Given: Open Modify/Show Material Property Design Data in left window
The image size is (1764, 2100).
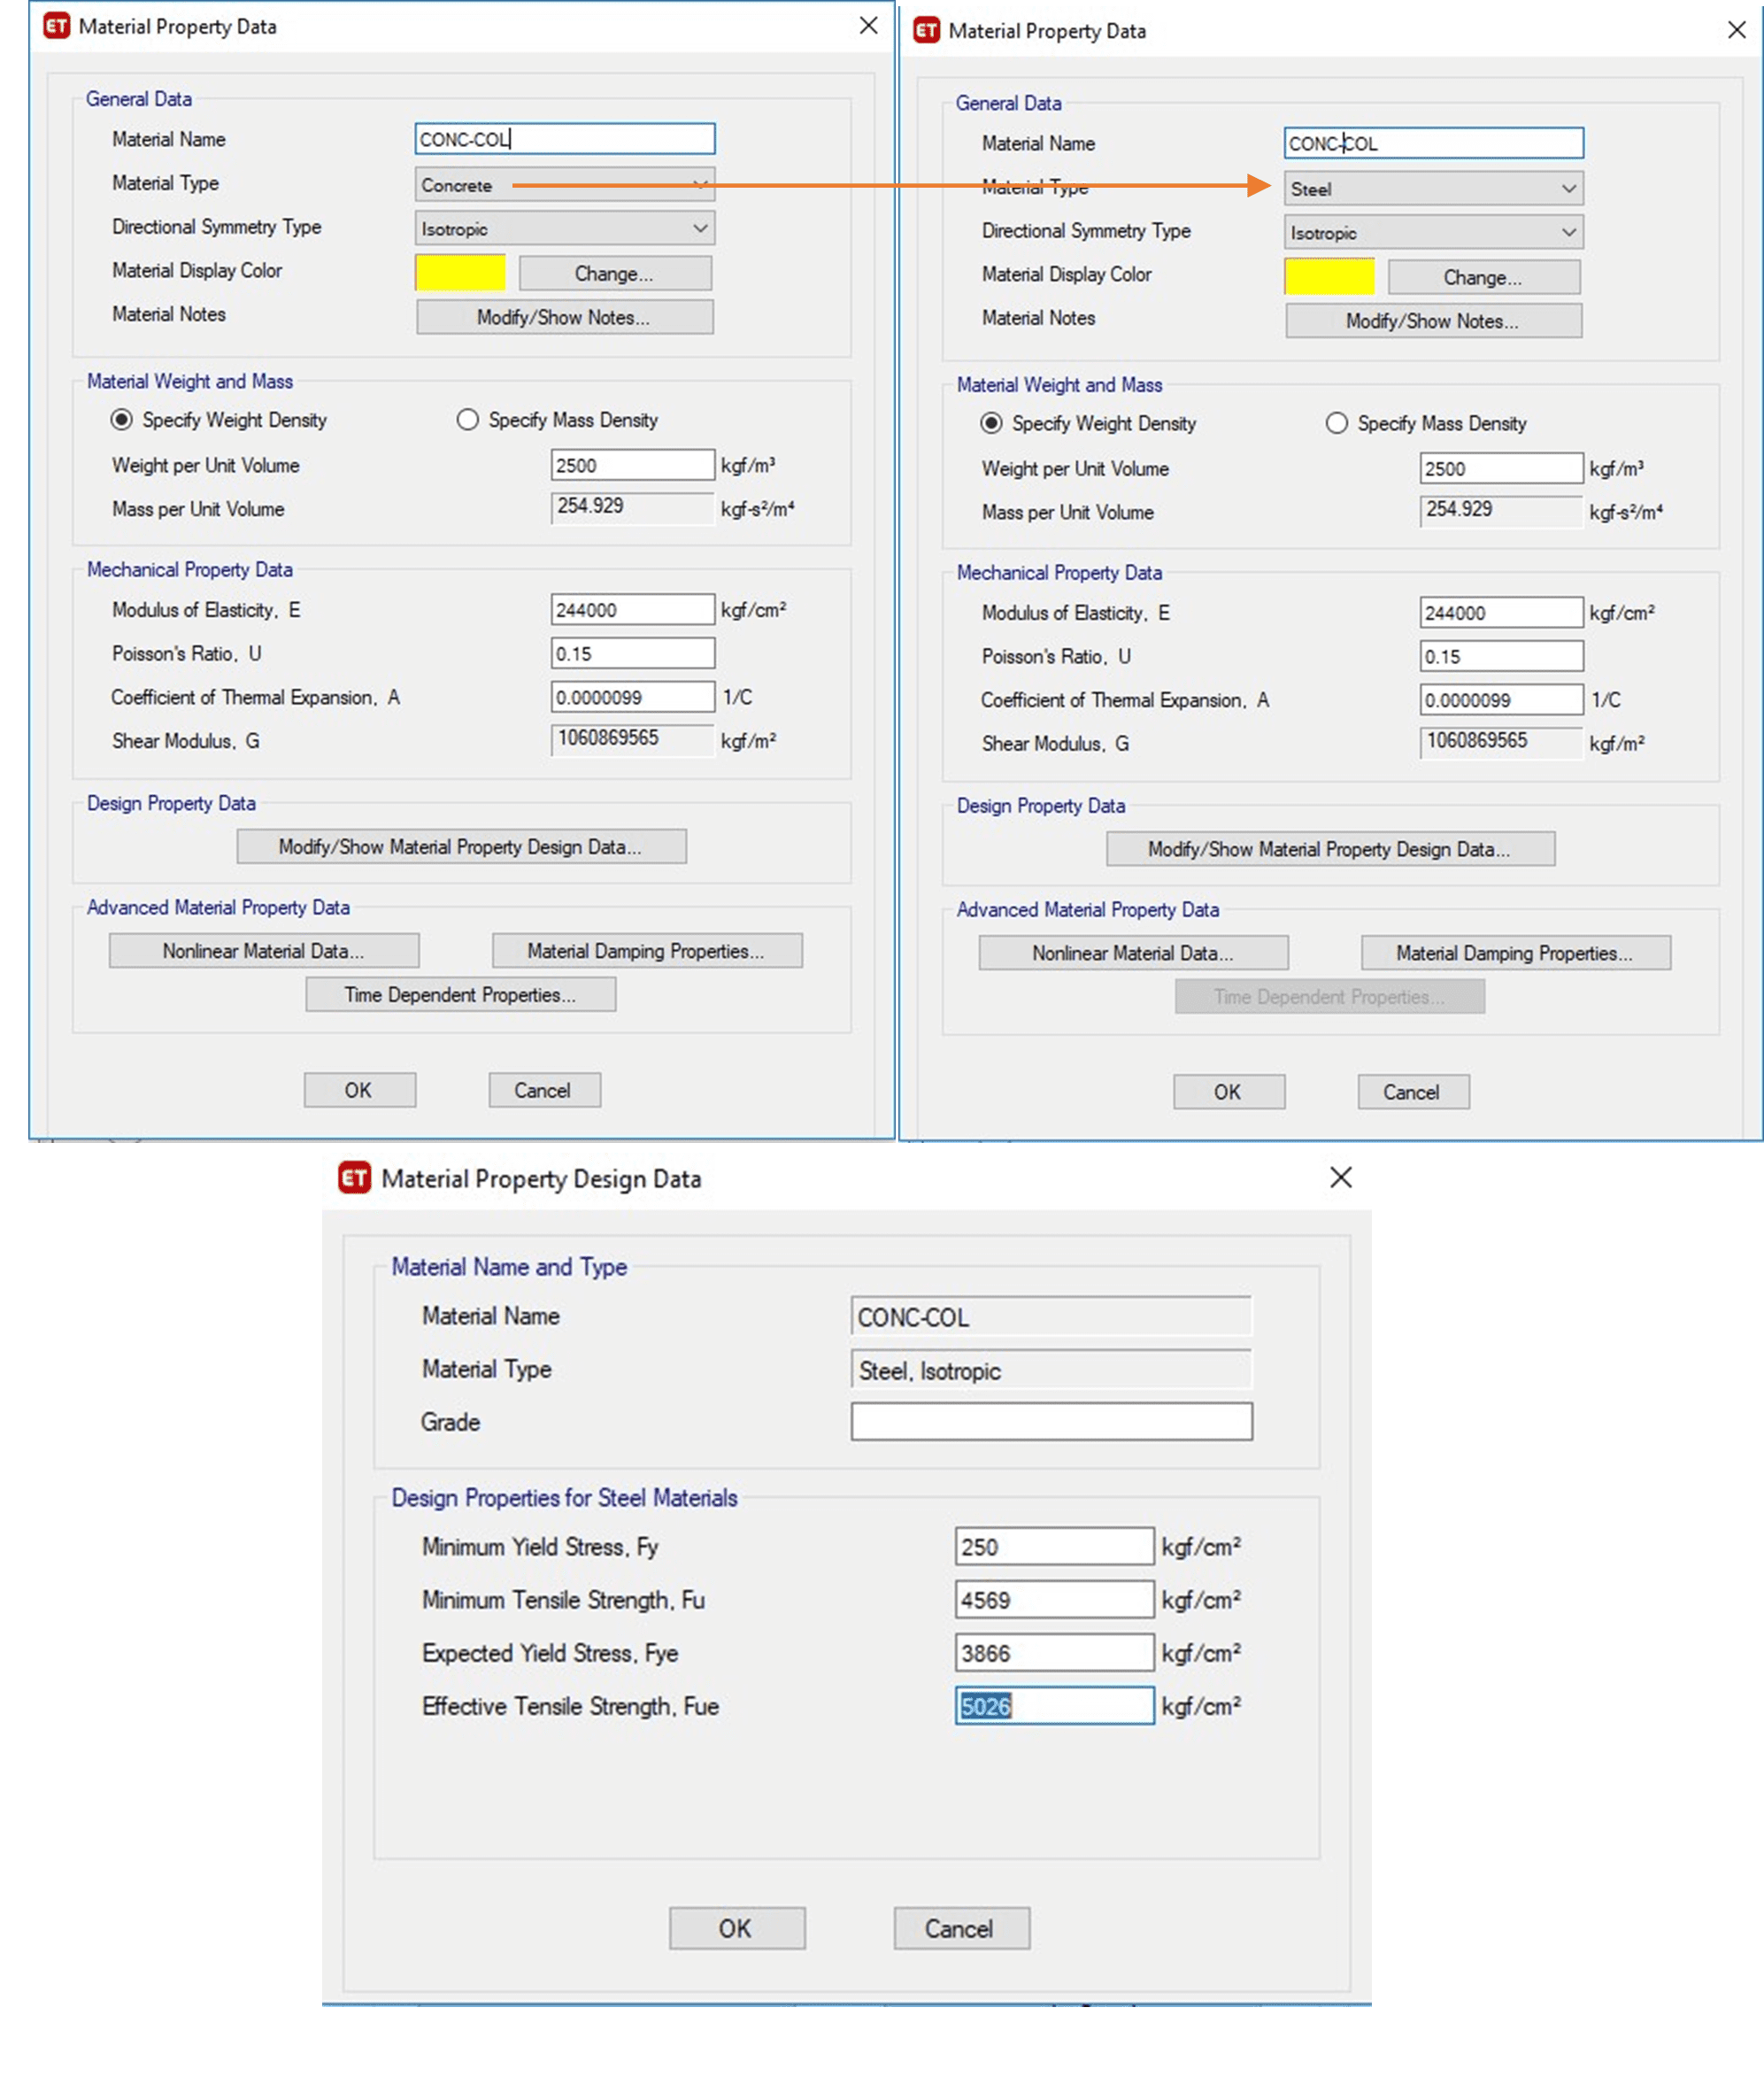Looking at the screenshot, I should click(461, 847).
